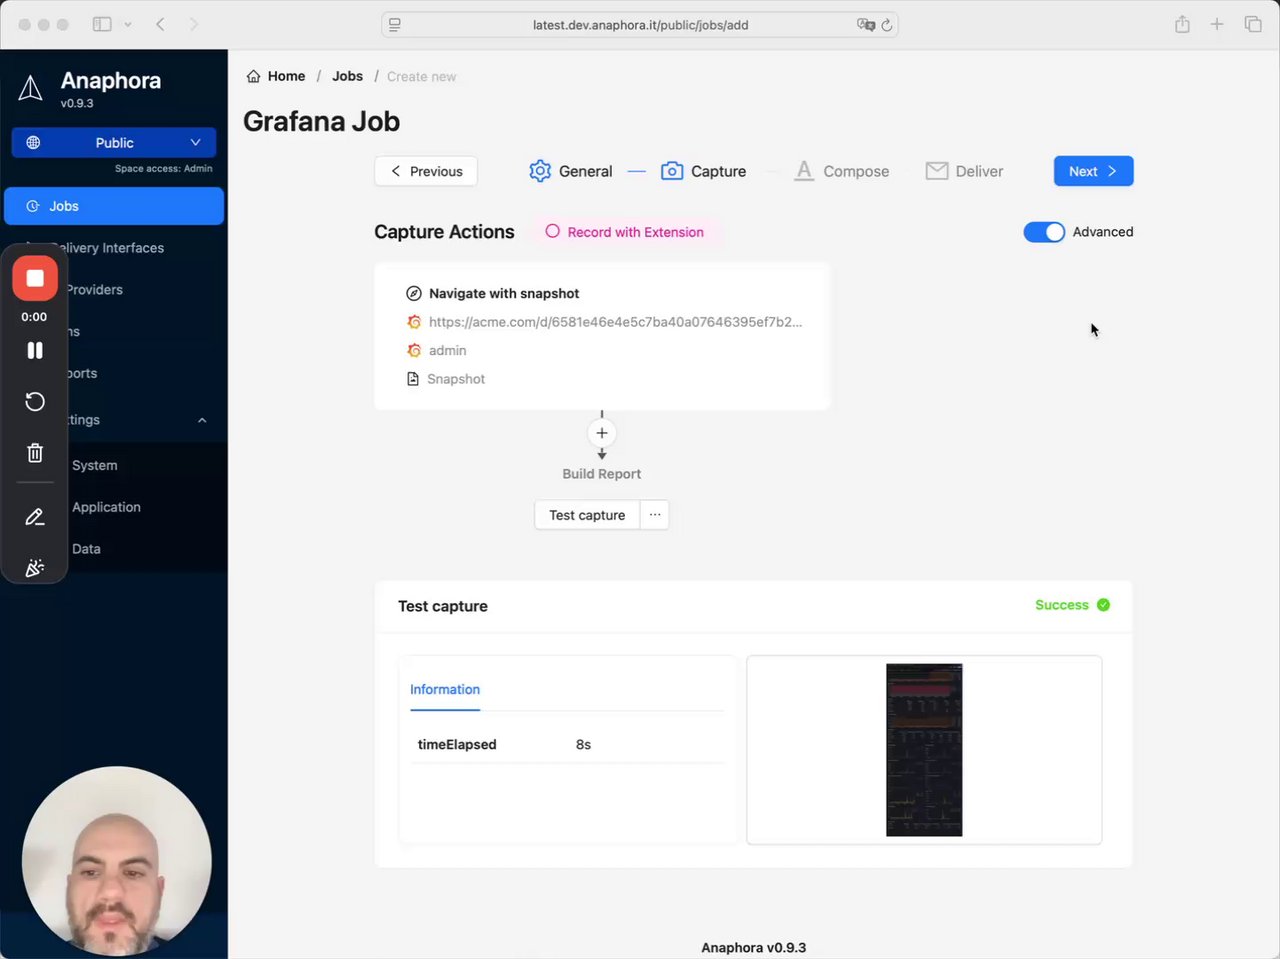Open the Navigate with snapshot action
1280x959 pixels.
tap(602, 336)
